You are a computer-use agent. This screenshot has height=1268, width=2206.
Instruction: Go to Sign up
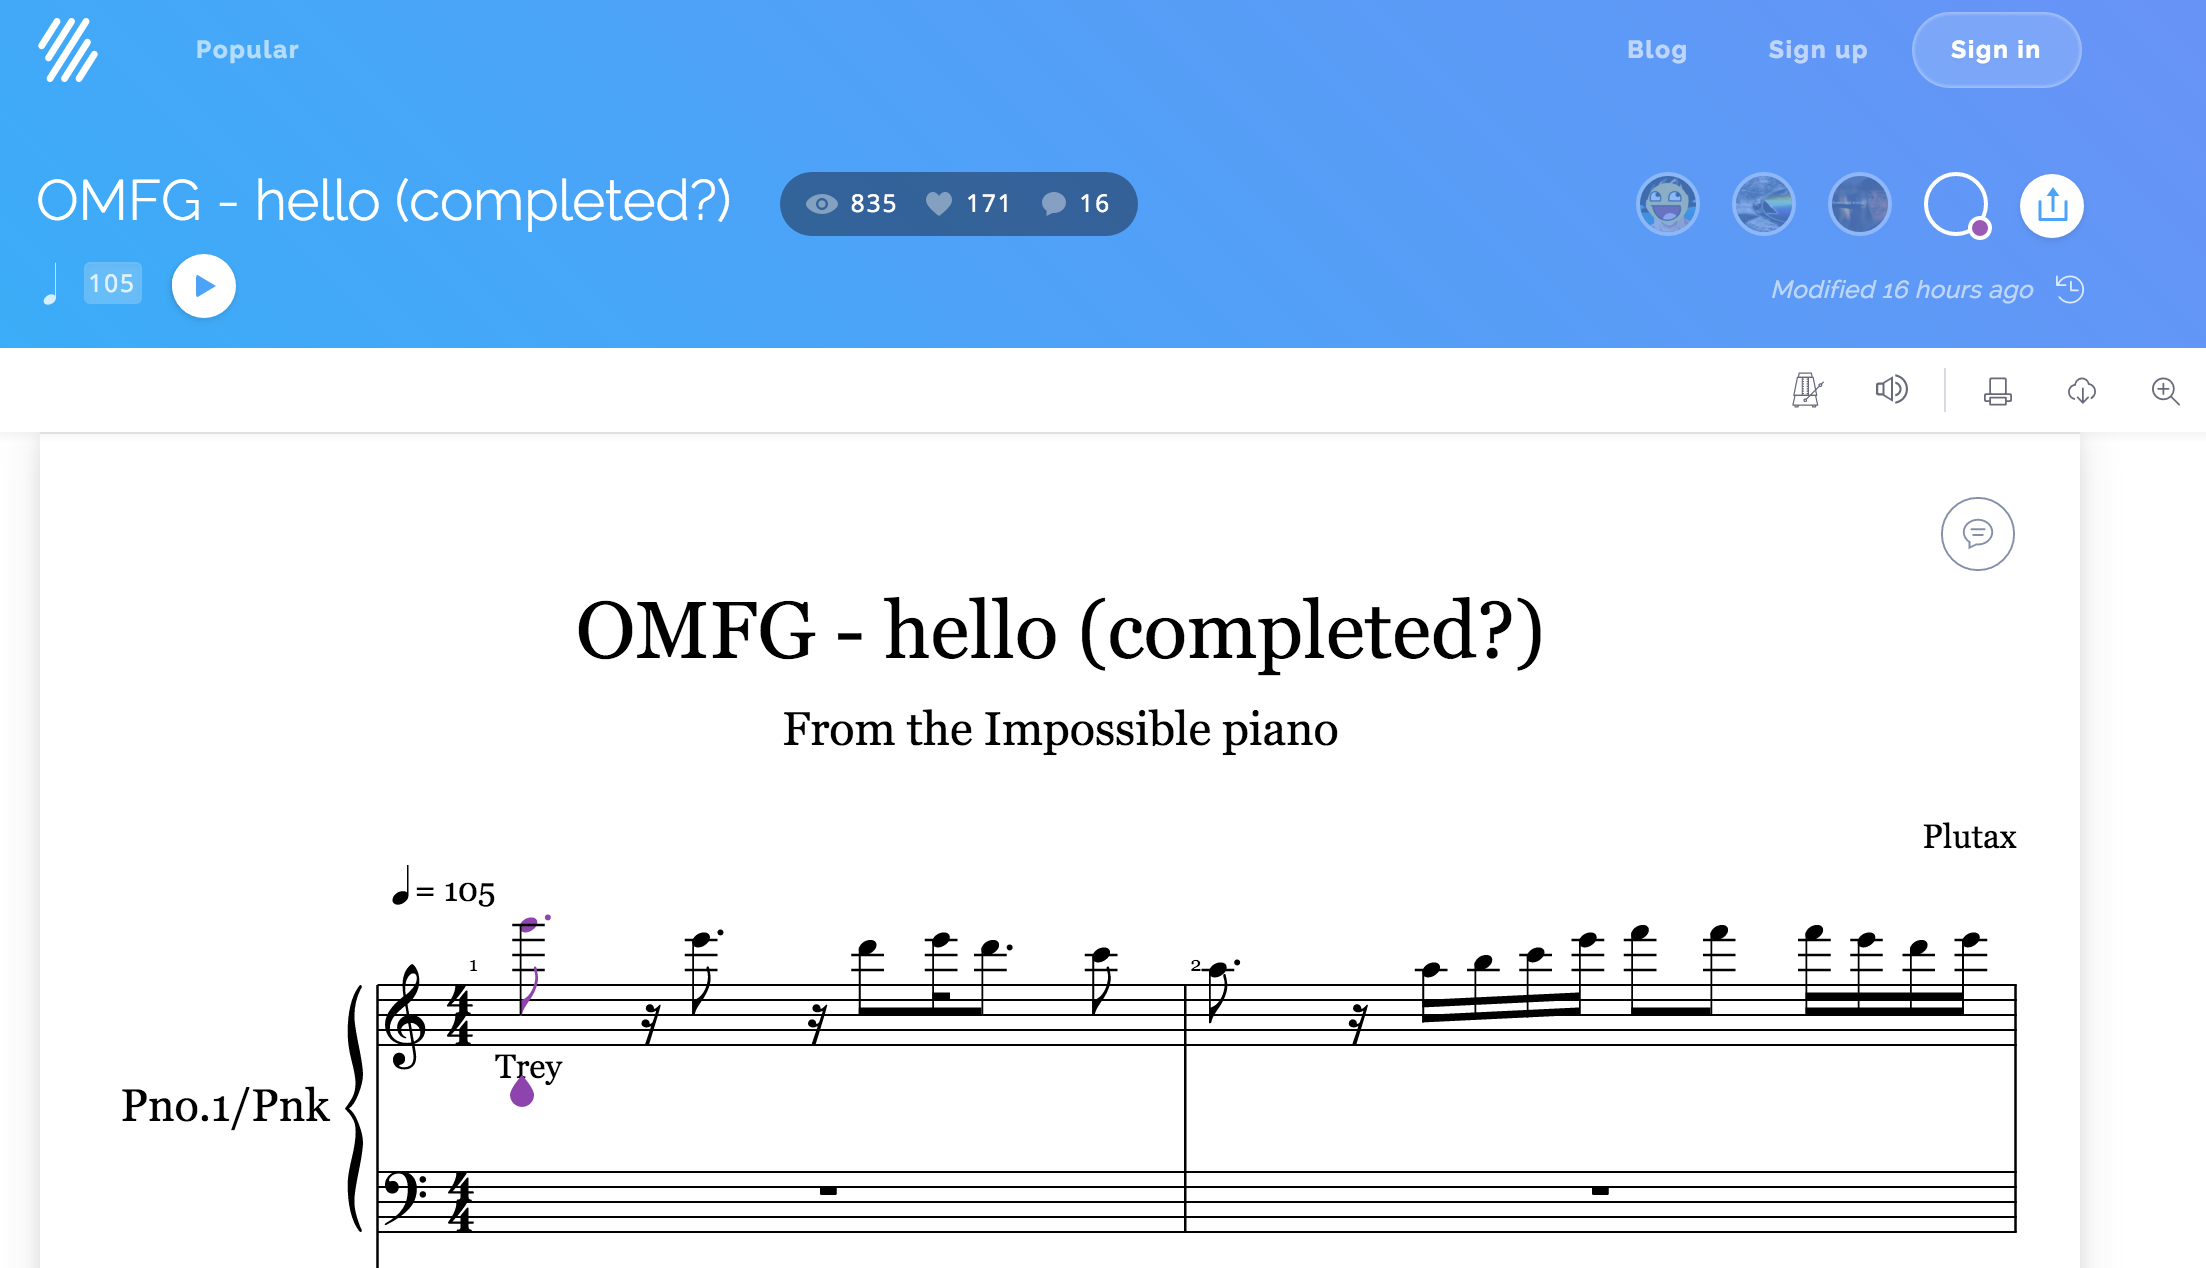click(x=1818, y=50)
